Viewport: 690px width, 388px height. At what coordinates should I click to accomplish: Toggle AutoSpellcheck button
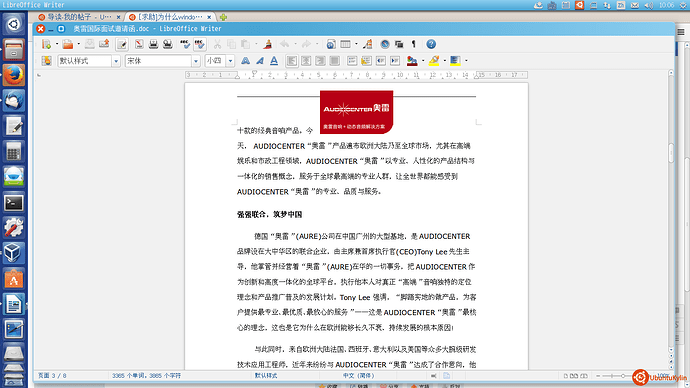199,44
